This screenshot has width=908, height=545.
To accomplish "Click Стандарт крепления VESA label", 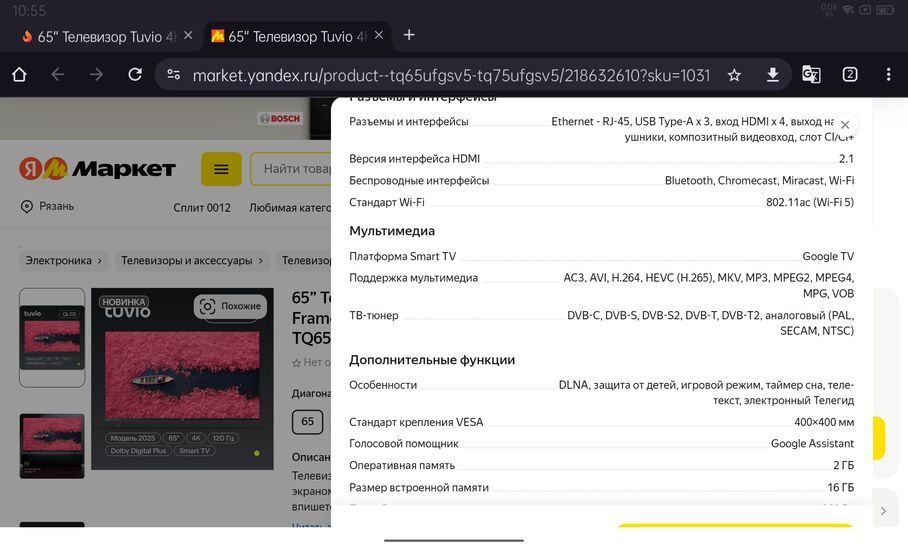I will 416,422.
